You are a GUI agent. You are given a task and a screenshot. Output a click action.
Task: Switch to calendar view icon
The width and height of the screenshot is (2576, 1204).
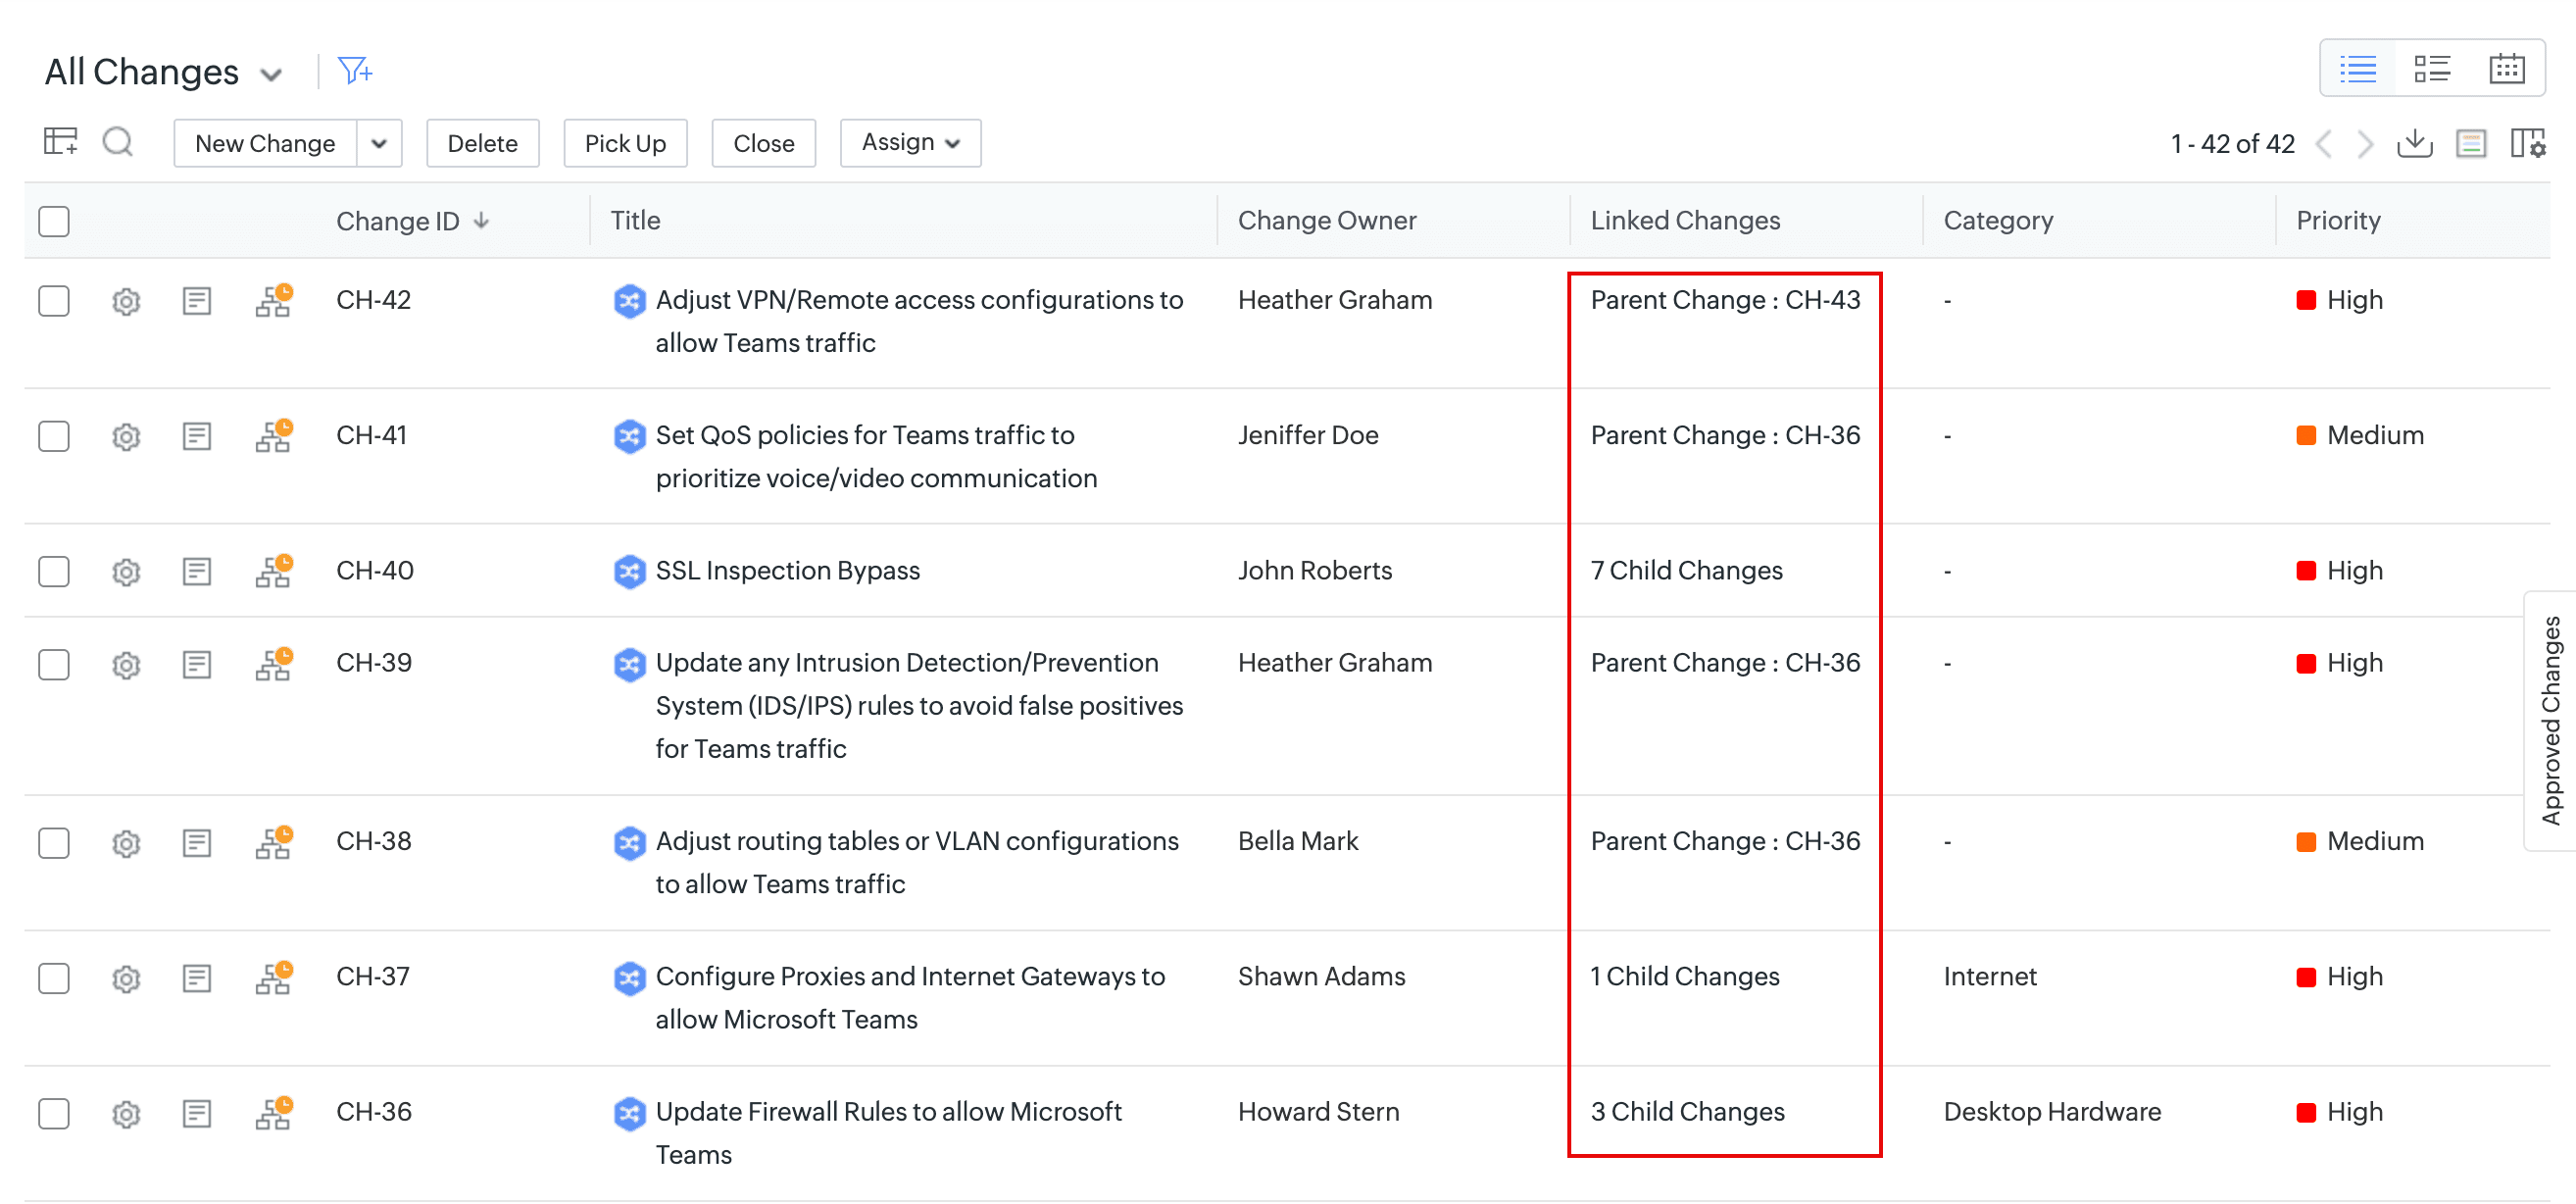click(x=2506, y=68)
